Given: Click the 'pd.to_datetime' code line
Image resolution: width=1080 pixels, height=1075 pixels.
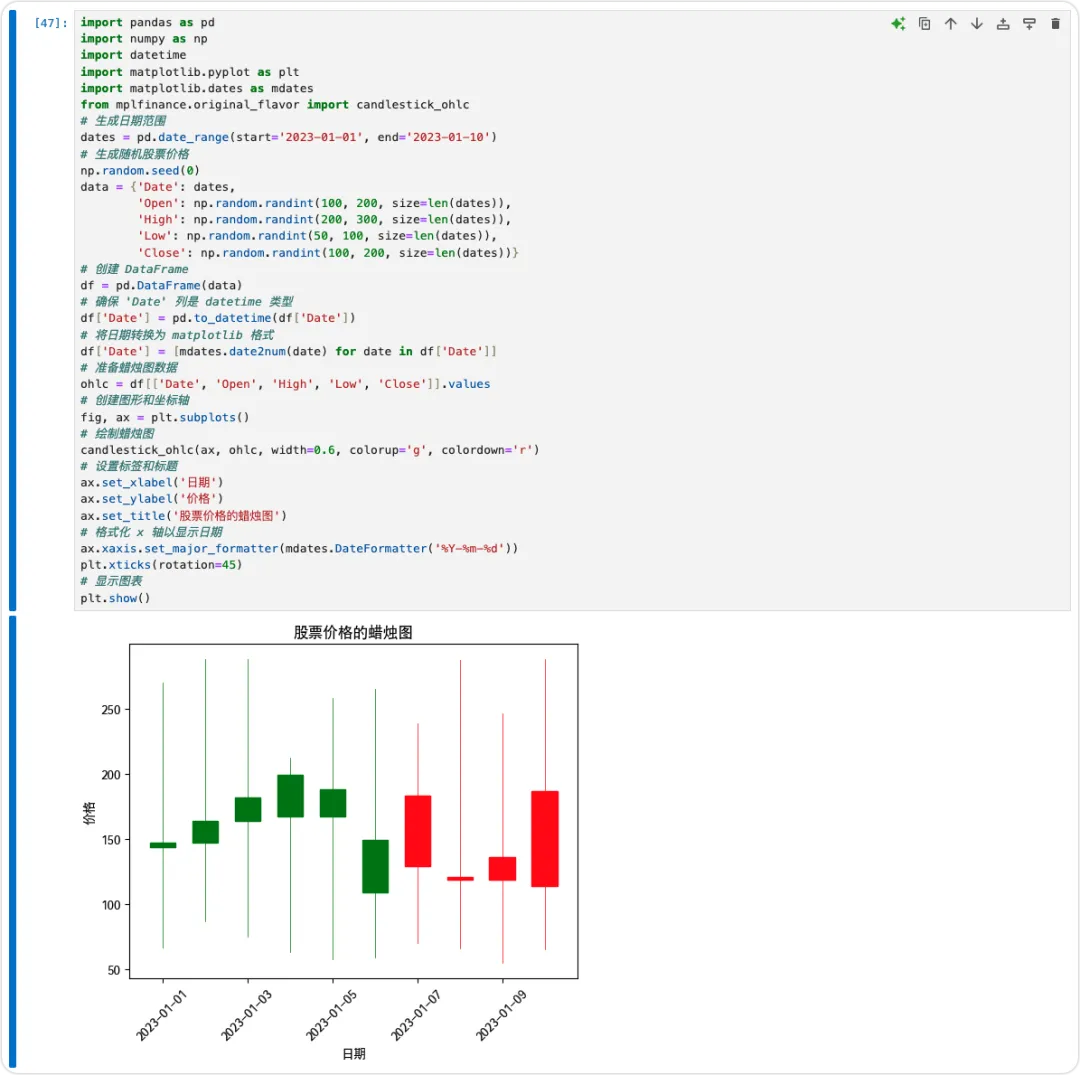Looking at the screenshot, I should [x=218, y=318].
